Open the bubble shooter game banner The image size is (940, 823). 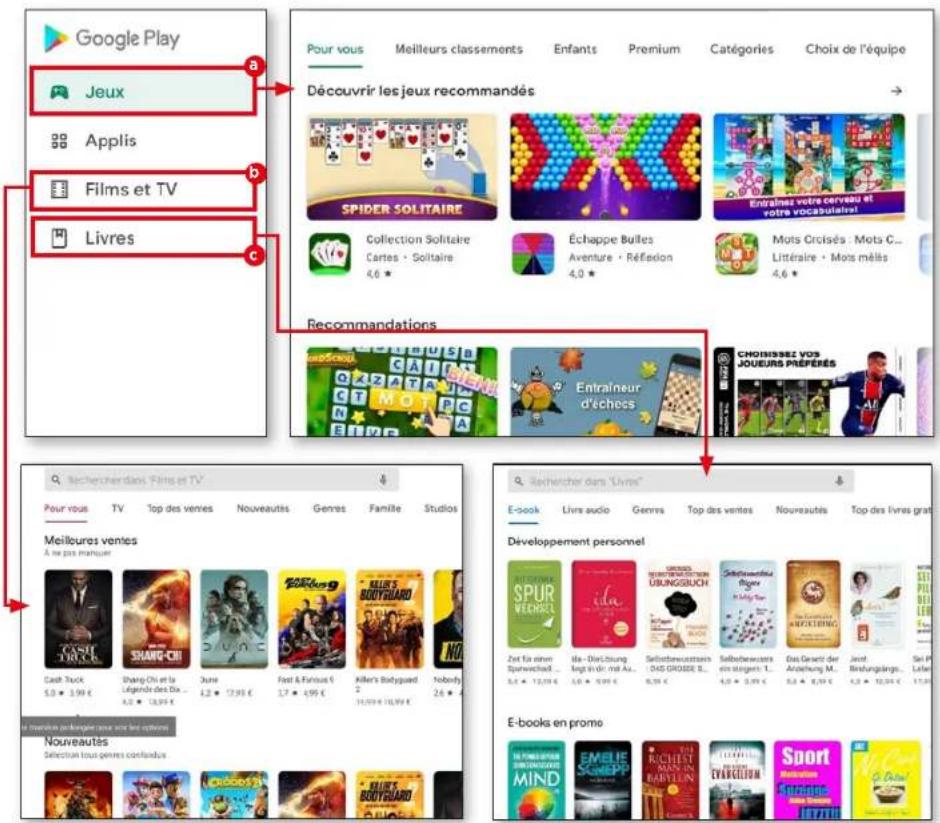605,167
